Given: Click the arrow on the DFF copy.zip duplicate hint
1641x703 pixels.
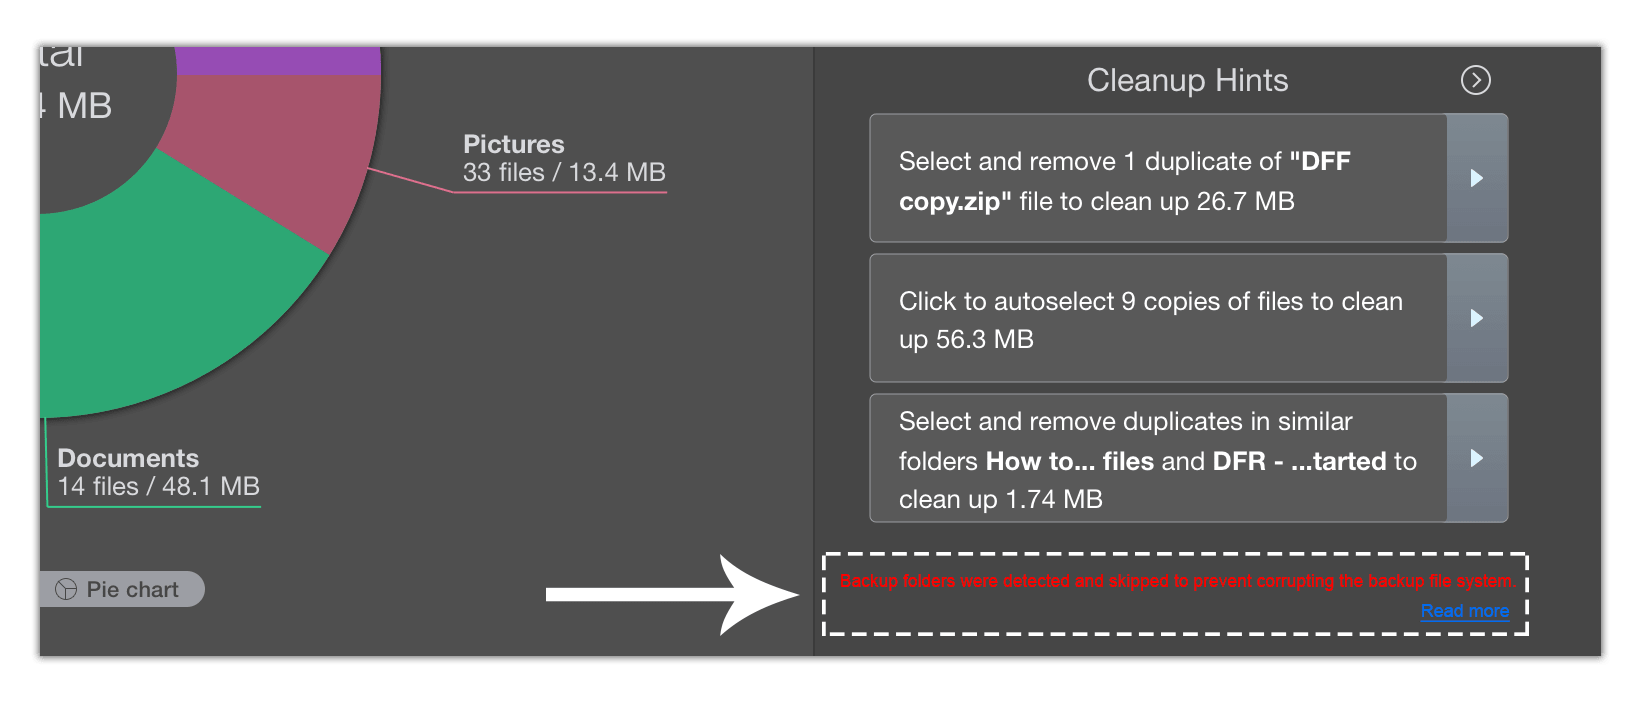Looking at the screenshot, I should (1477, 179).
